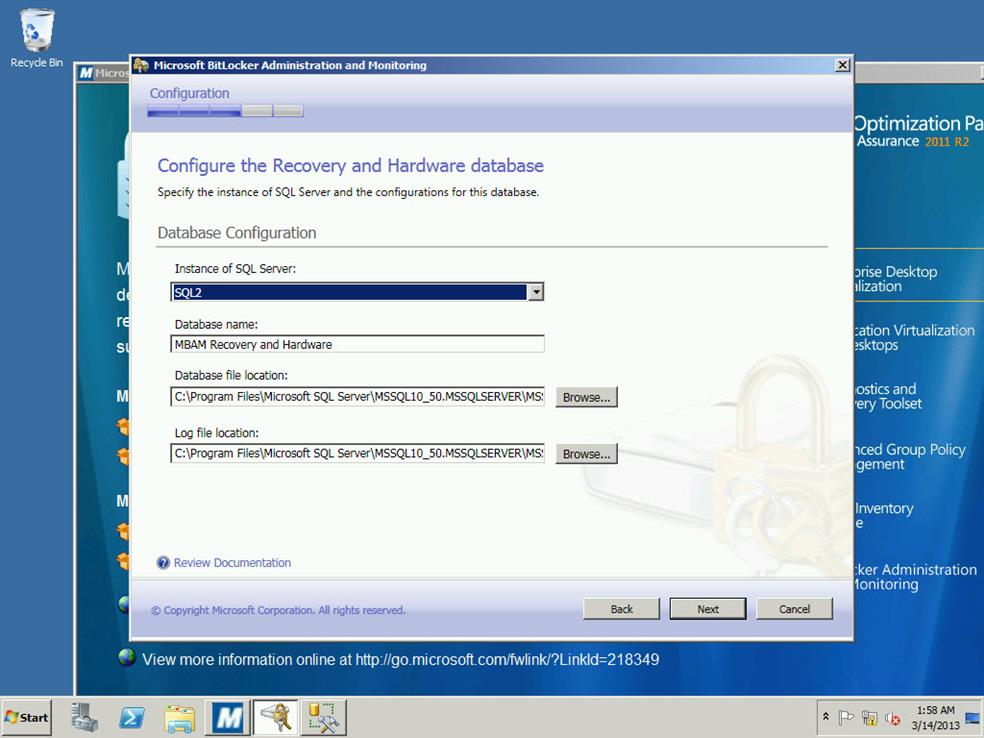
Task: Click the muted volume tray icon
Action: [892, 717]
